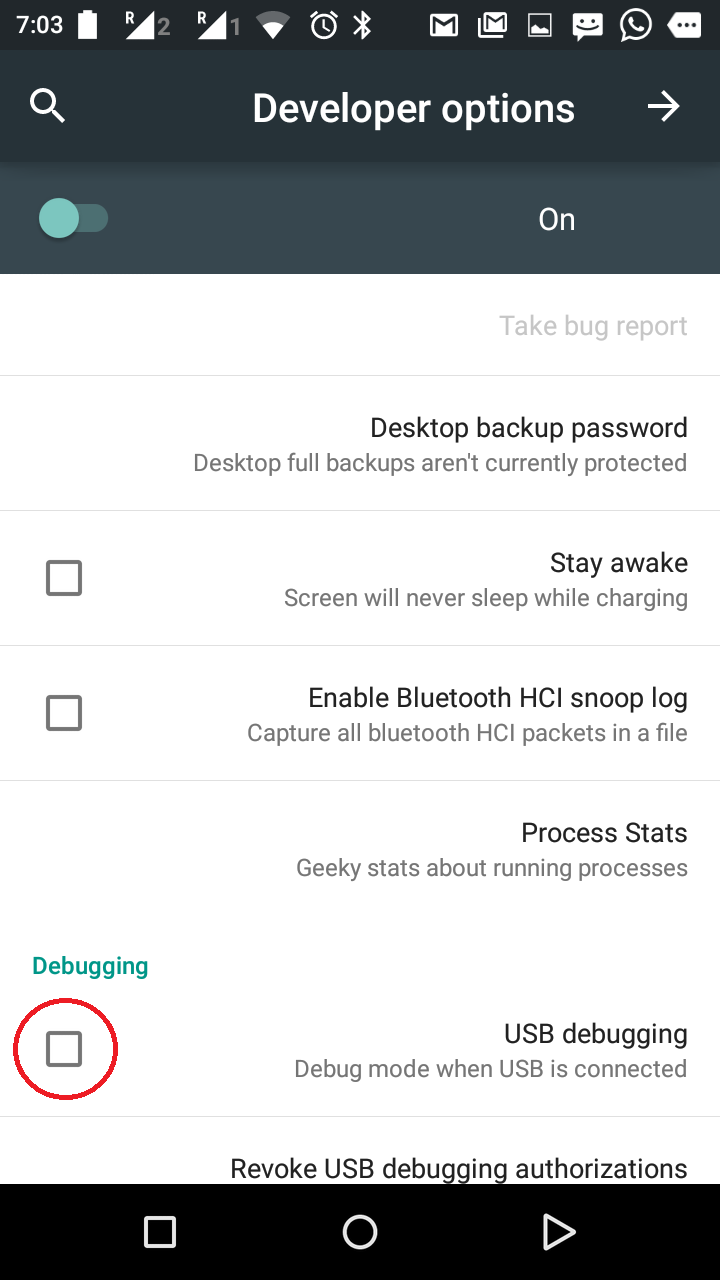This screenshot has width=720, height=1280.
Task: Tap the Gmail notification icon
Action: pyautogui.click(x=444, y=26)
